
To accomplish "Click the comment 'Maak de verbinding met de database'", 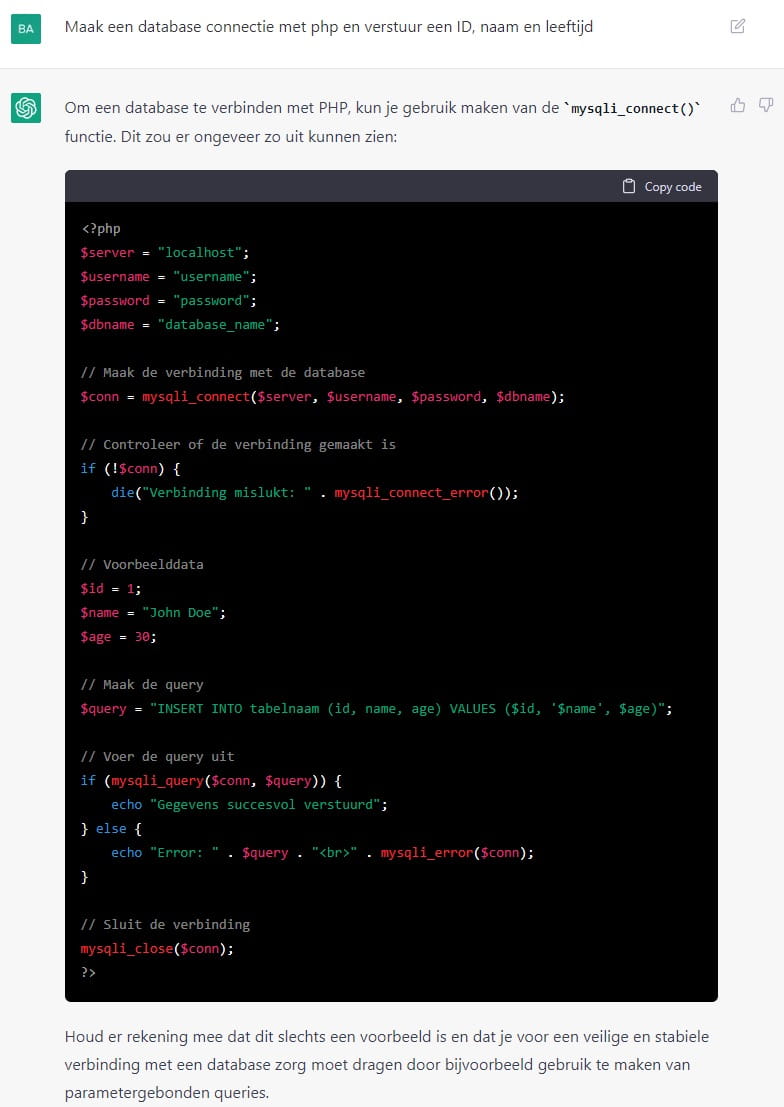I will (222, 373).
